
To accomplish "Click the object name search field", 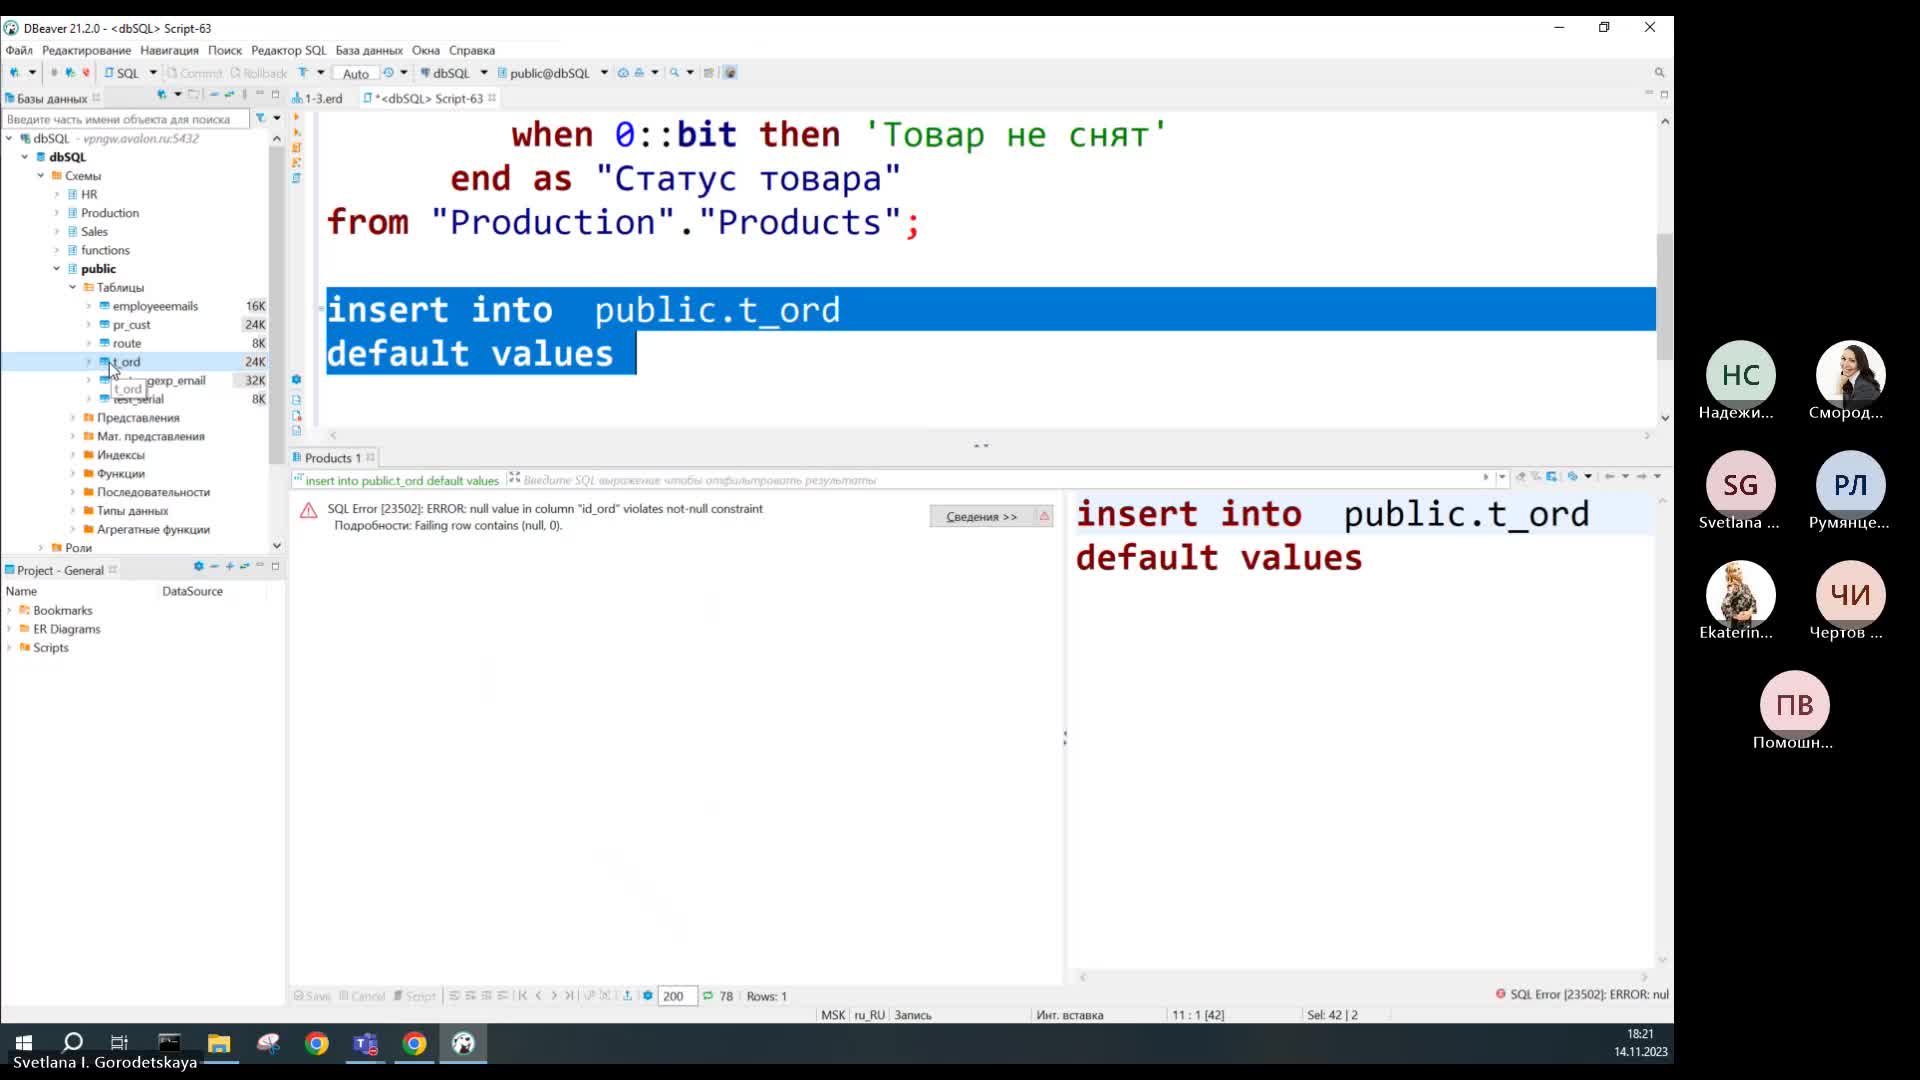I will (x=125, y=119).
